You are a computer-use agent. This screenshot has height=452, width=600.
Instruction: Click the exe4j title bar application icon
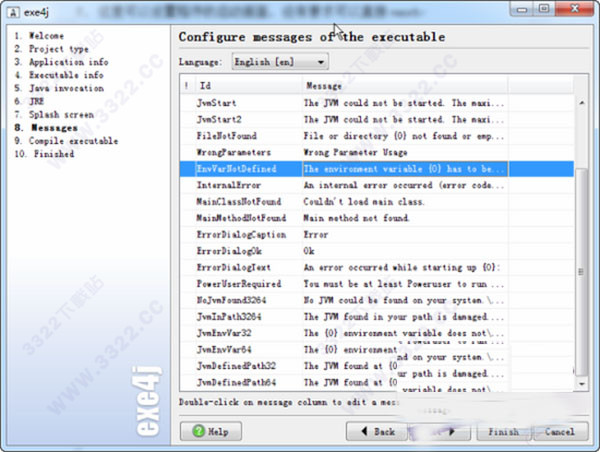click(13, 12)
